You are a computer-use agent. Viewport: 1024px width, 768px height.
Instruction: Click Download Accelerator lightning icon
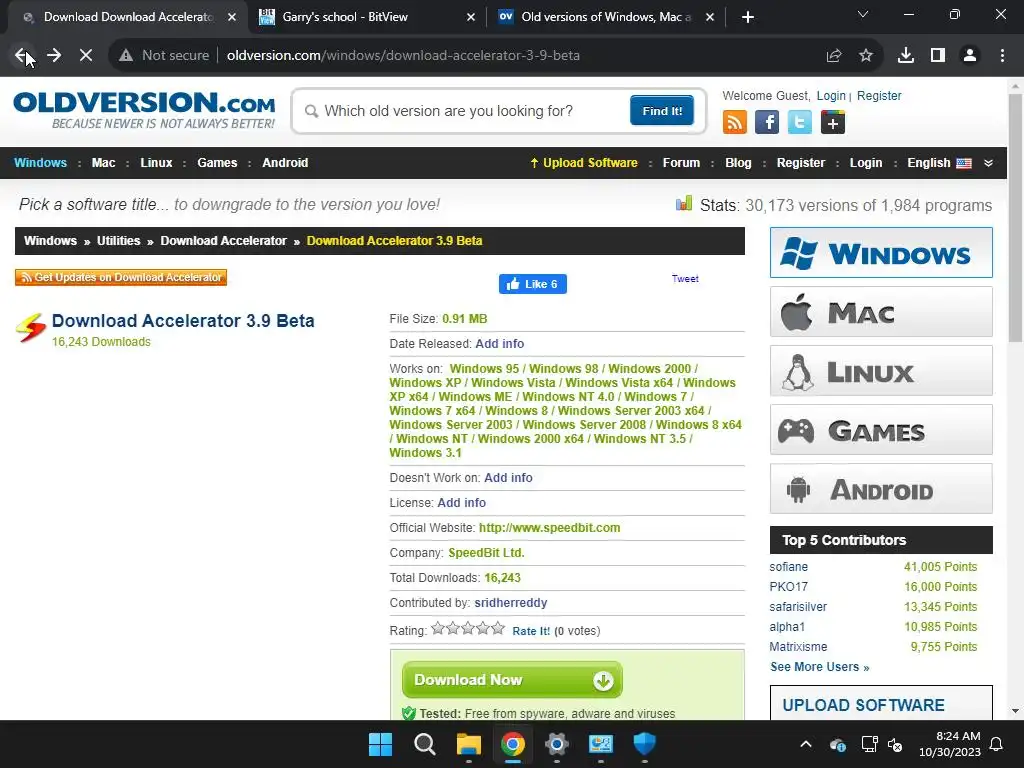[31, 327]
